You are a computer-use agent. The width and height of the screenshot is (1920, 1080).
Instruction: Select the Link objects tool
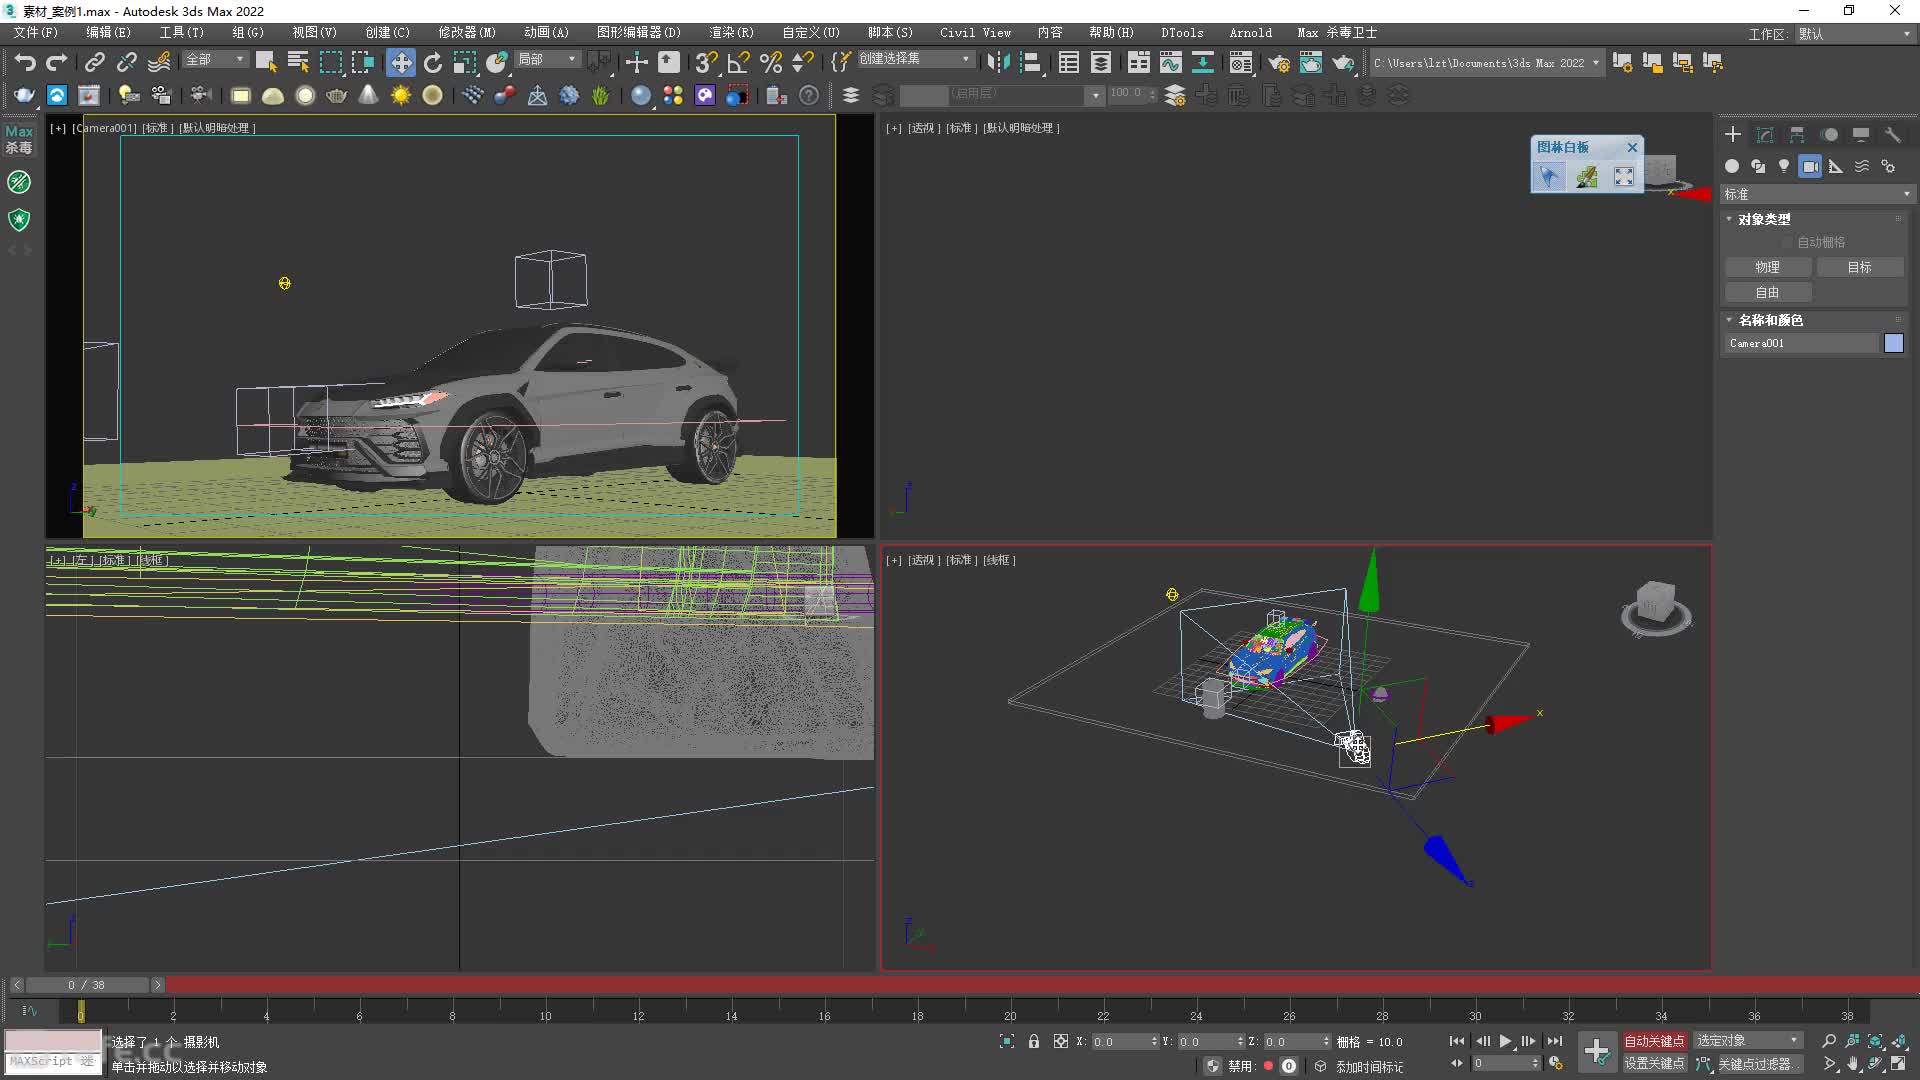point(94,63)
